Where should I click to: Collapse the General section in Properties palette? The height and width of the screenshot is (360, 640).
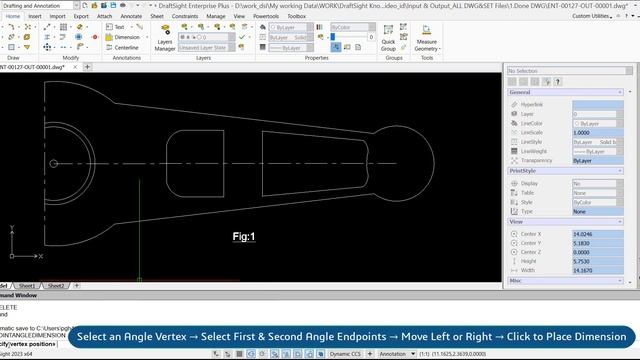620,92
